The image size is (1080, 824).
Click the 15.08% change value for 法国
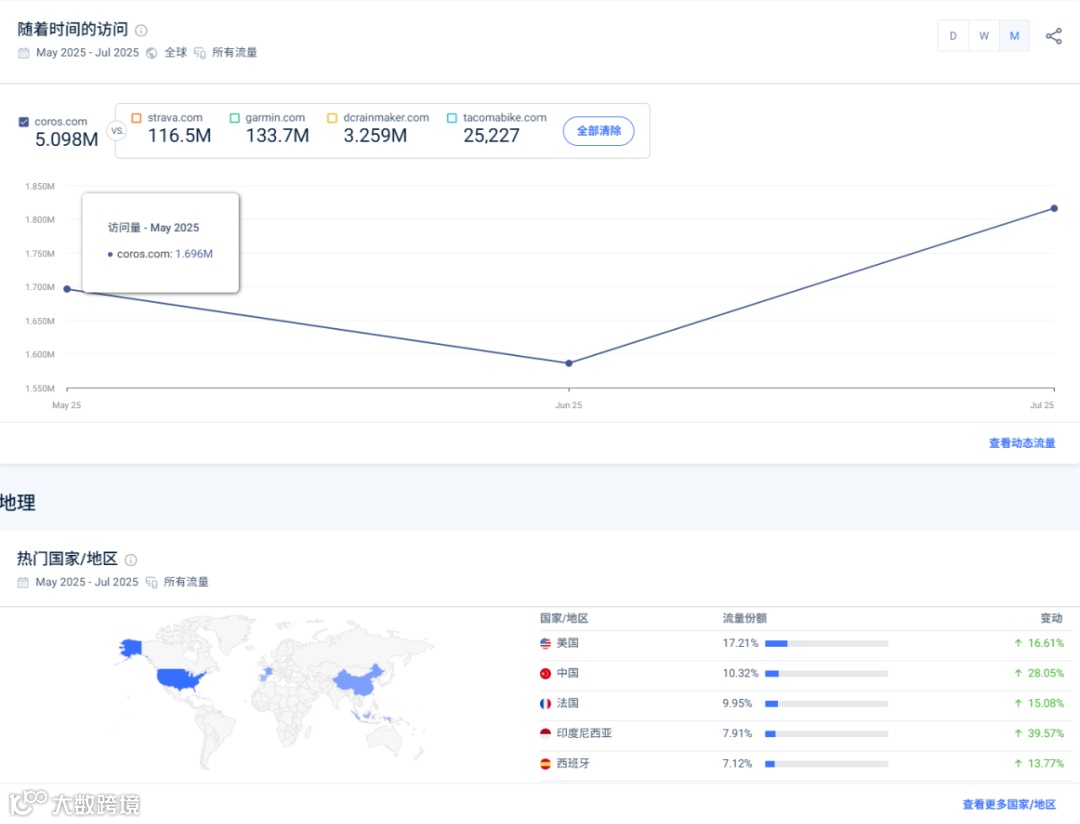click(x=1046, y=703)
